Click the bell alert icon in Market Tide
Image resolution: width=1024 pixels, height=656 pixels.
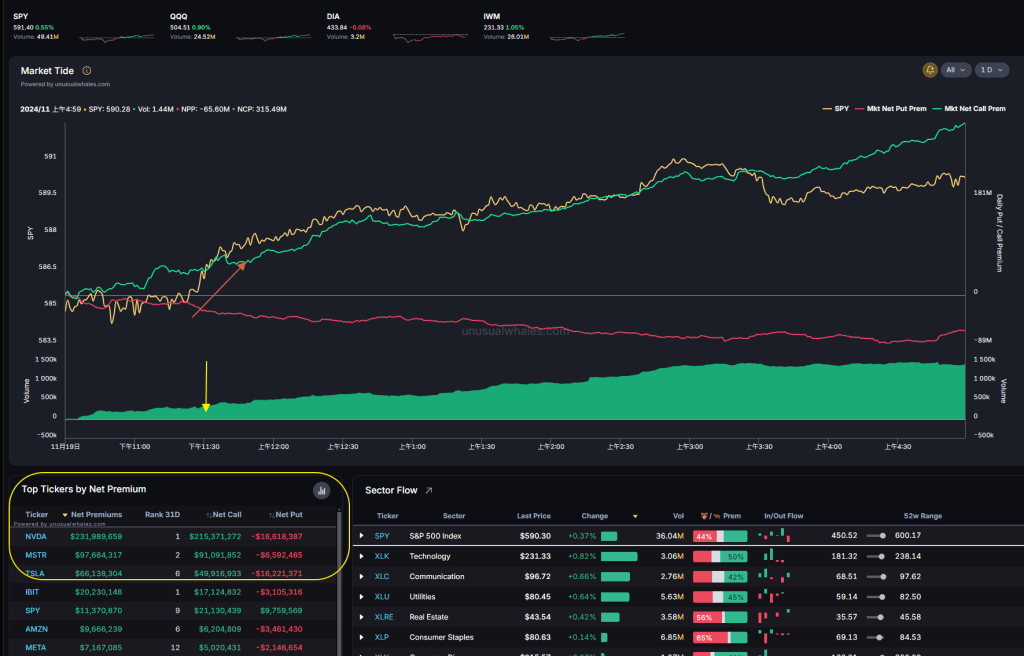(930, 70)
